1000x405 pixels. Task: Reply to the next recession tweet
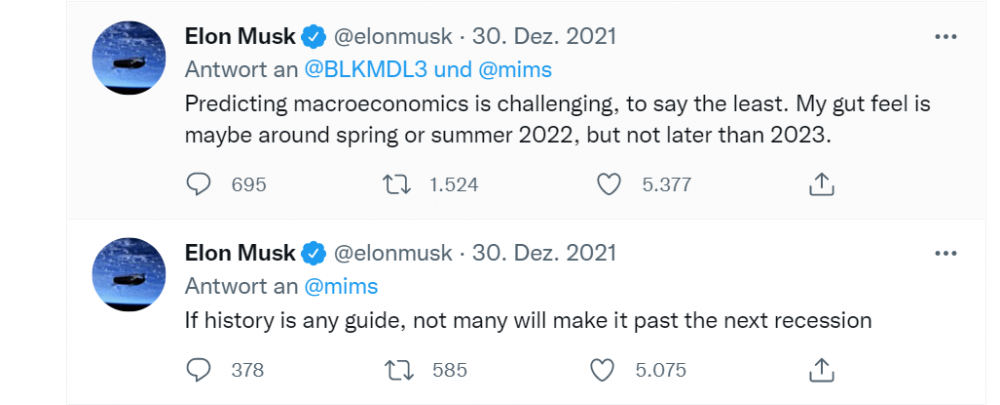(201, 370)
